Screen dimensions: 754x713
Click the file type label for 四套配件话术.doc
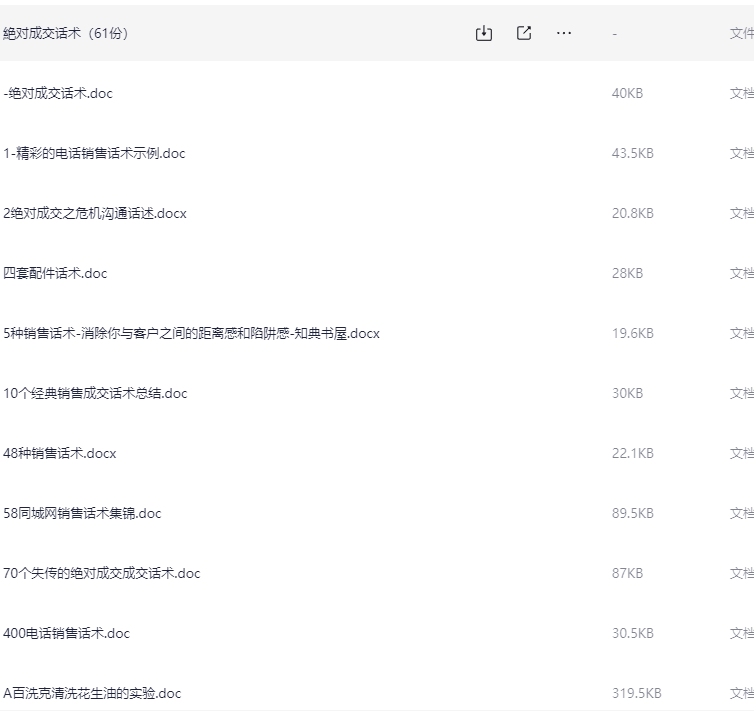pos(741,273)
